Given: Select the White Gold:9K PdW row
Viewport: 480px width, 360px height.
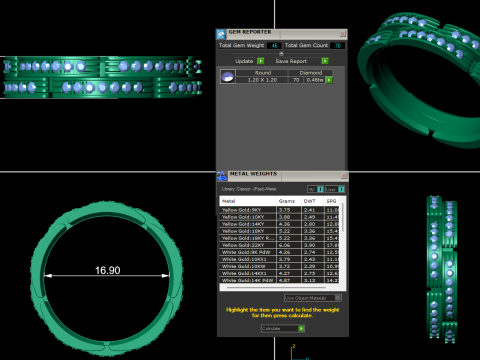Looking at the screenshot, I should (x=279, y=252).
